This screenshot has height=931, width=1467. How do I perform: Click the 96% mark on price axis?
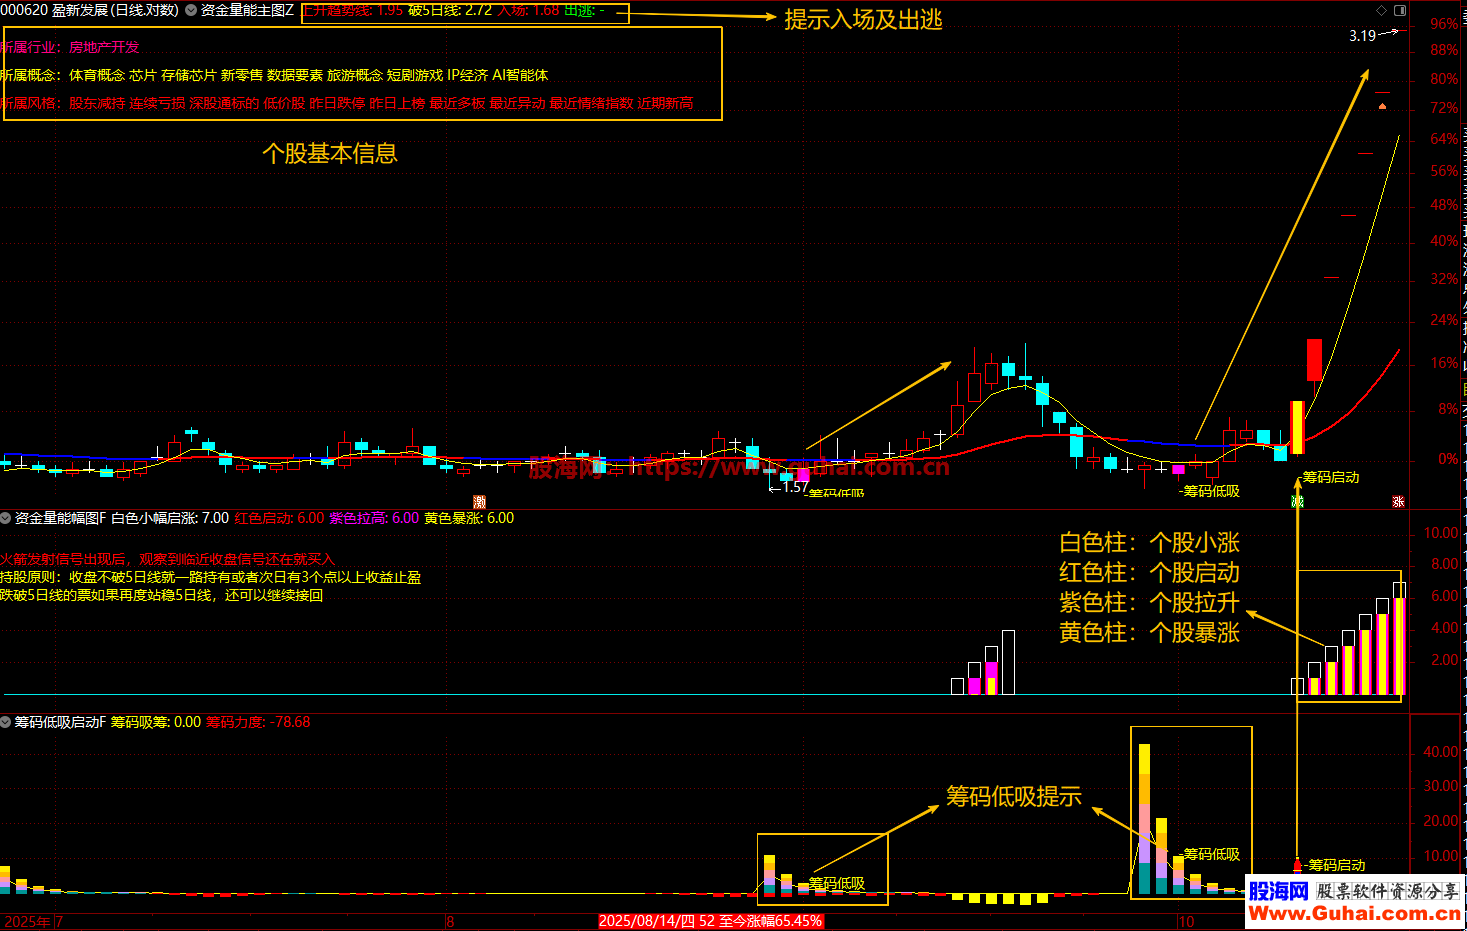point(1443,23)
